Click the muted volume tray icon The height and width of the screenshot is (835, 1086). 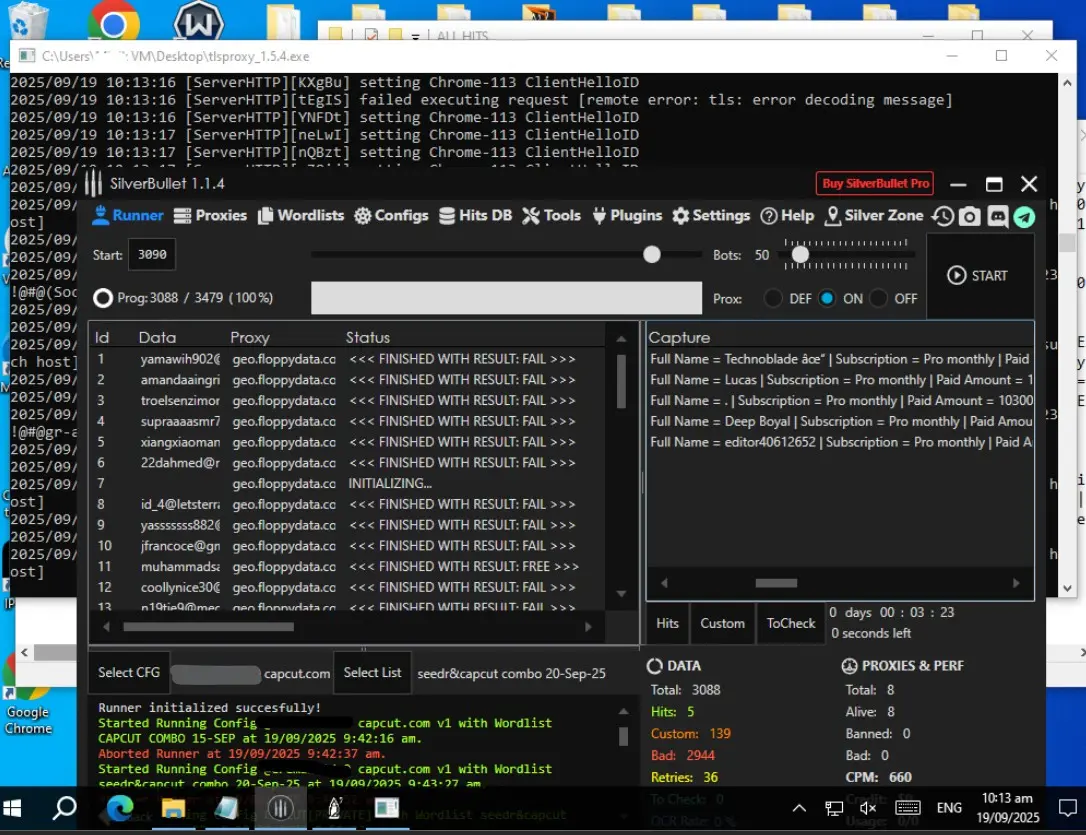click(868, 808)
